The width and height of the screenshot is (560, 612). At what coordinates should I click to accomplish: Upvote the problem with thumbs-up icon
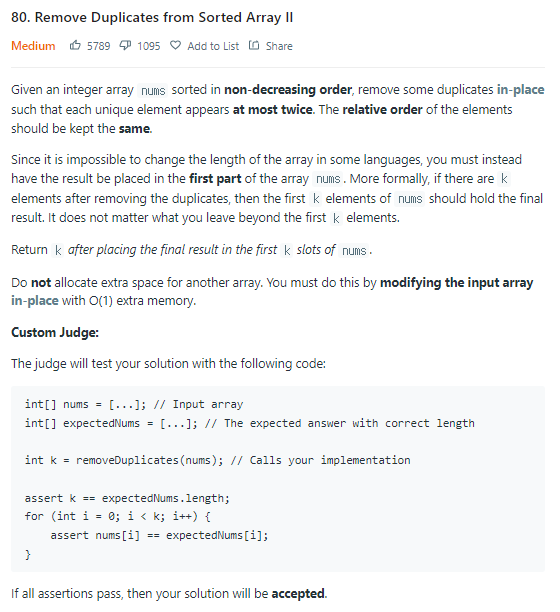pos(75,46)
